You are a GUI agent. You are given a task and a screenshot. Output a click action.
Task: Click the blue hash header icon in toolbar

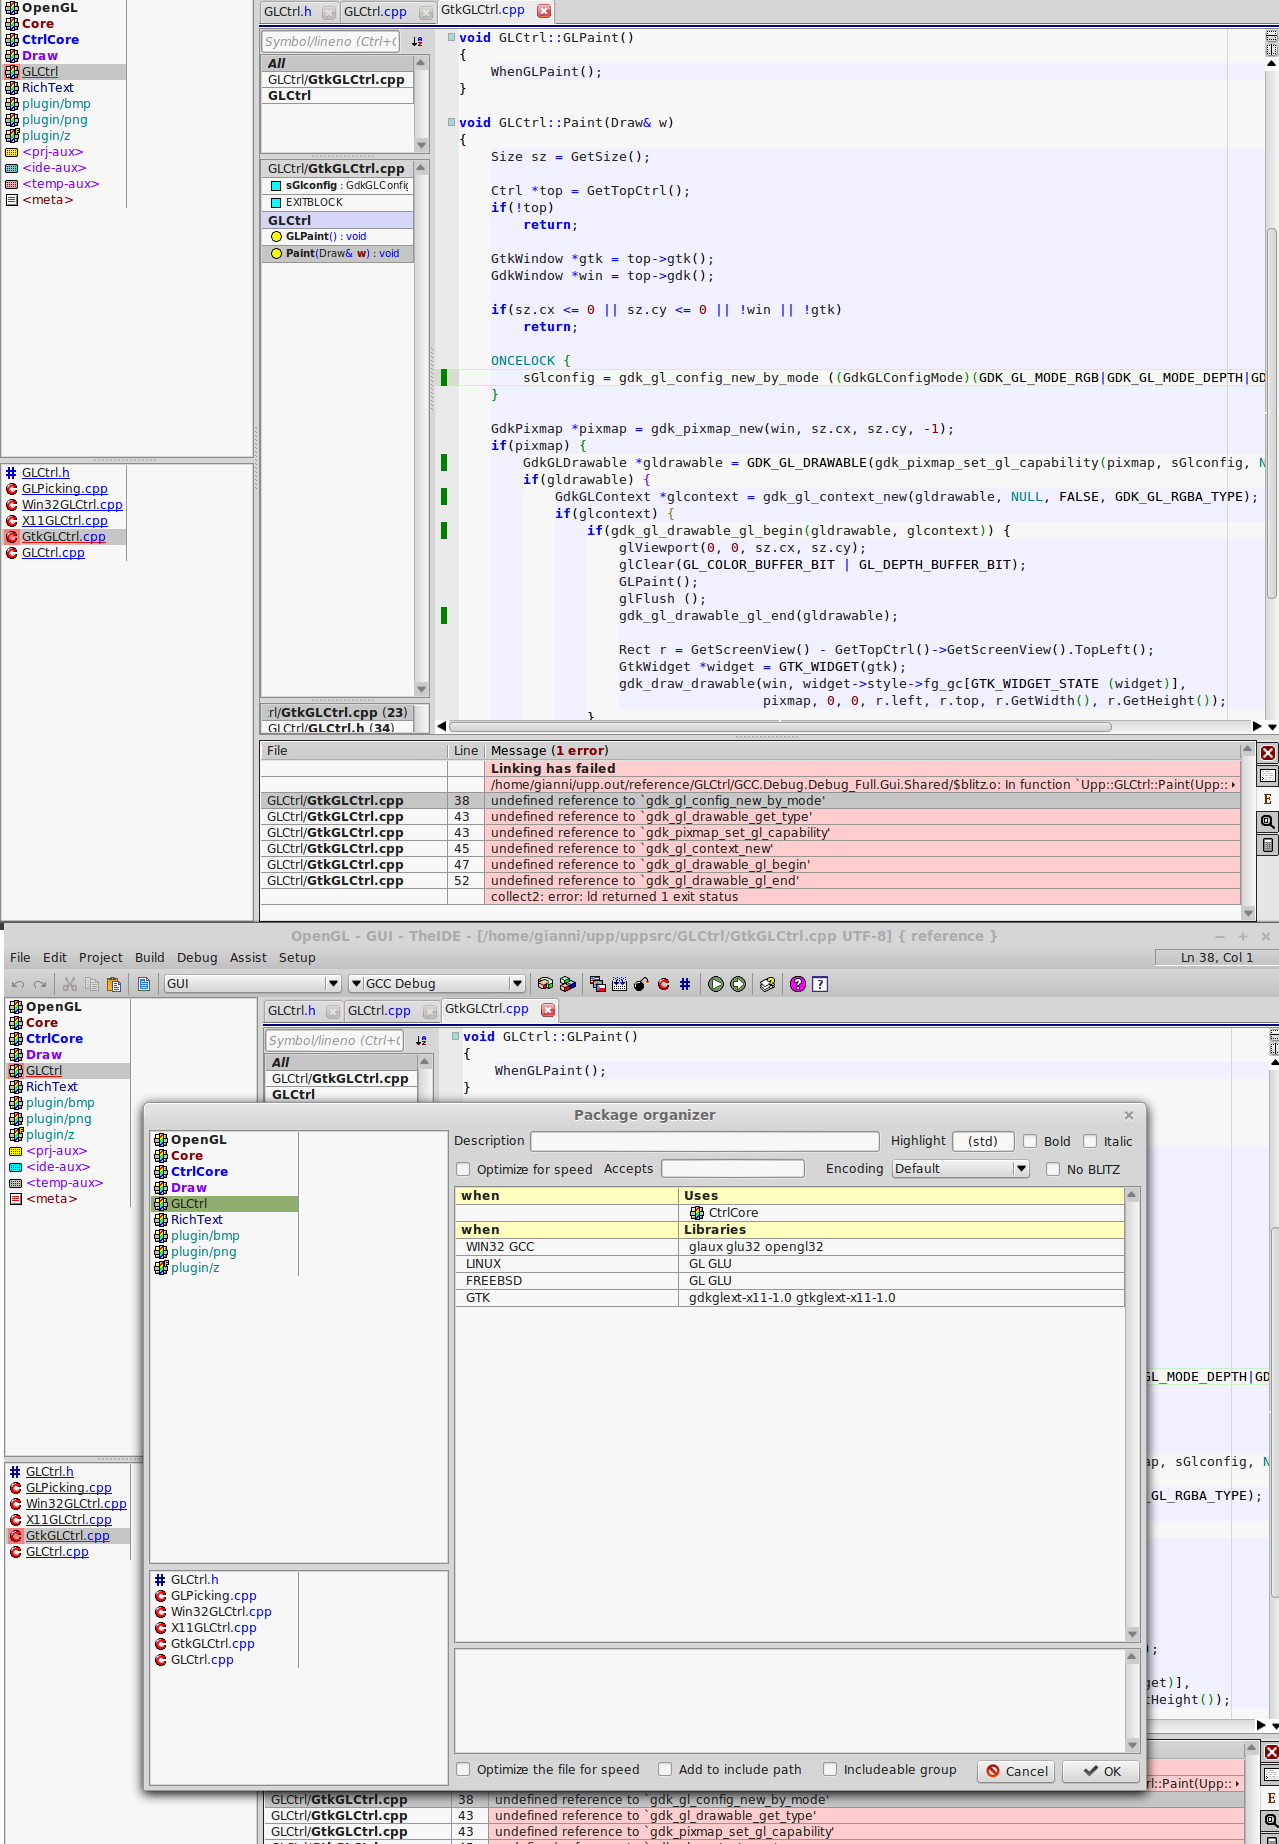pos(685,984)
